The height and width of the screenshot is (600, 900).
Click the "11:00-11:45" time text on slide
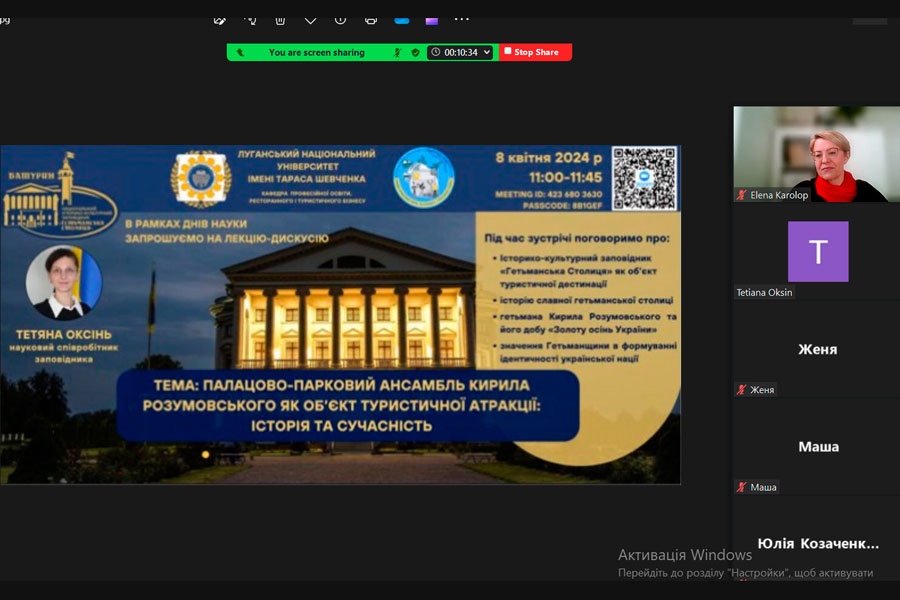pos(565,177)
